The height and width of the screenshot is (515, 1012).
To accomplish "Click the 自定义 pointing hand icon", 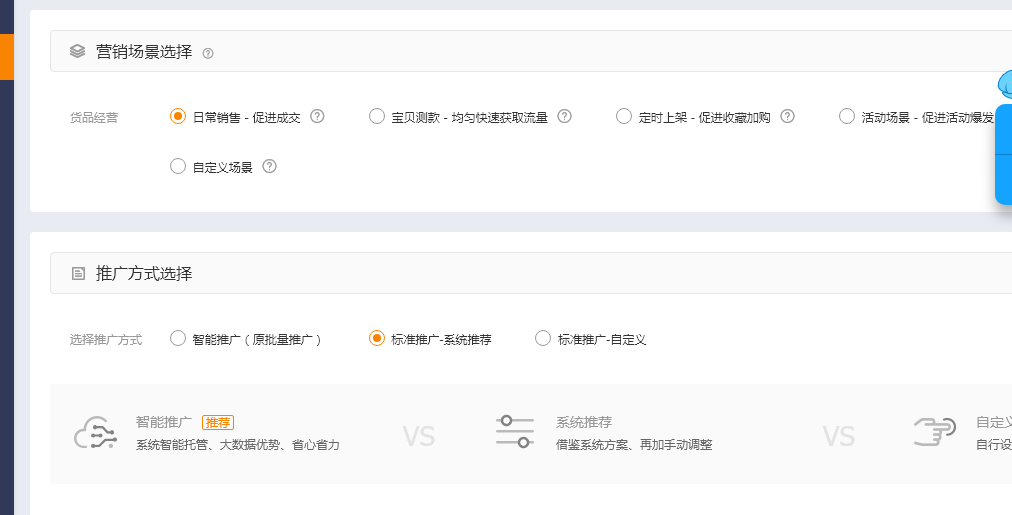I will pos(935,432).
